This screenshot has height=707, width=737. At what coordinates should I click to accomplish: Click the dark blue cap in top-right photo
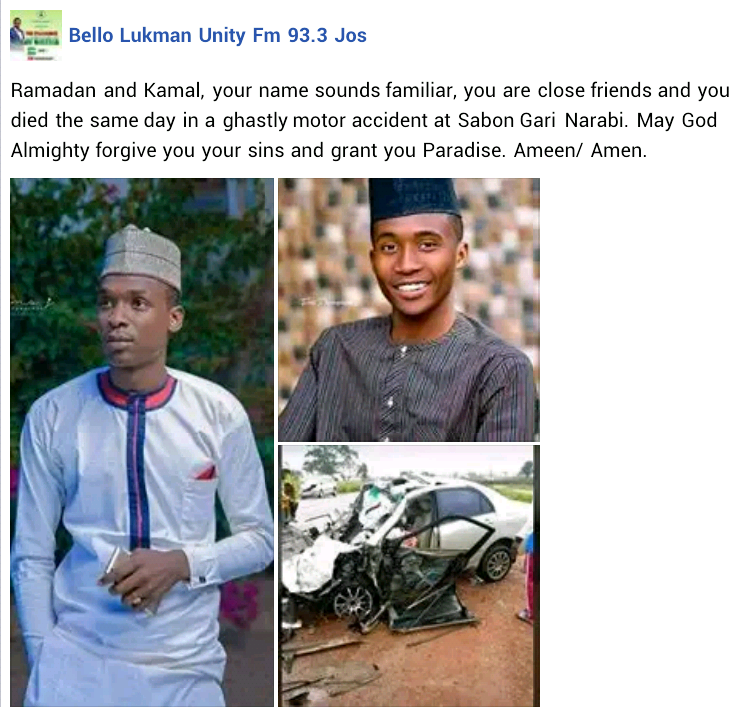pos(413,199)
